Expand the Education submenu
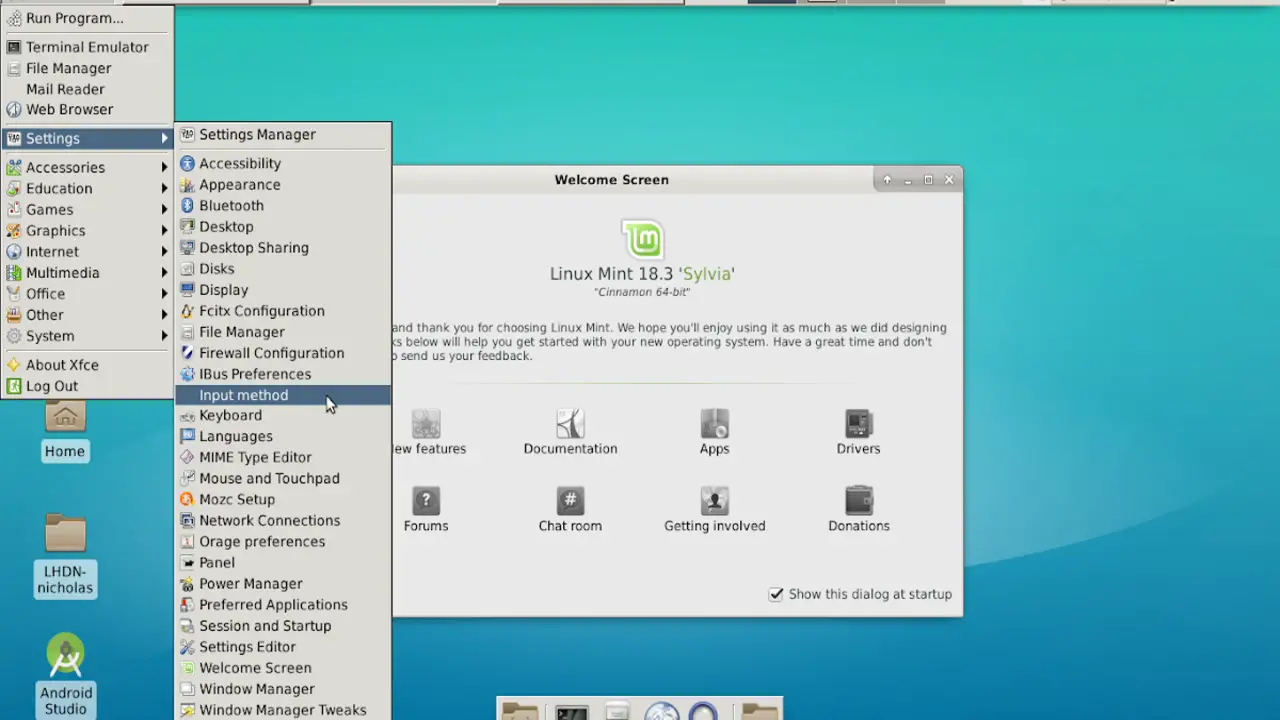The image size is (1280, 720). pyautogui.click(x=87, y=188)
